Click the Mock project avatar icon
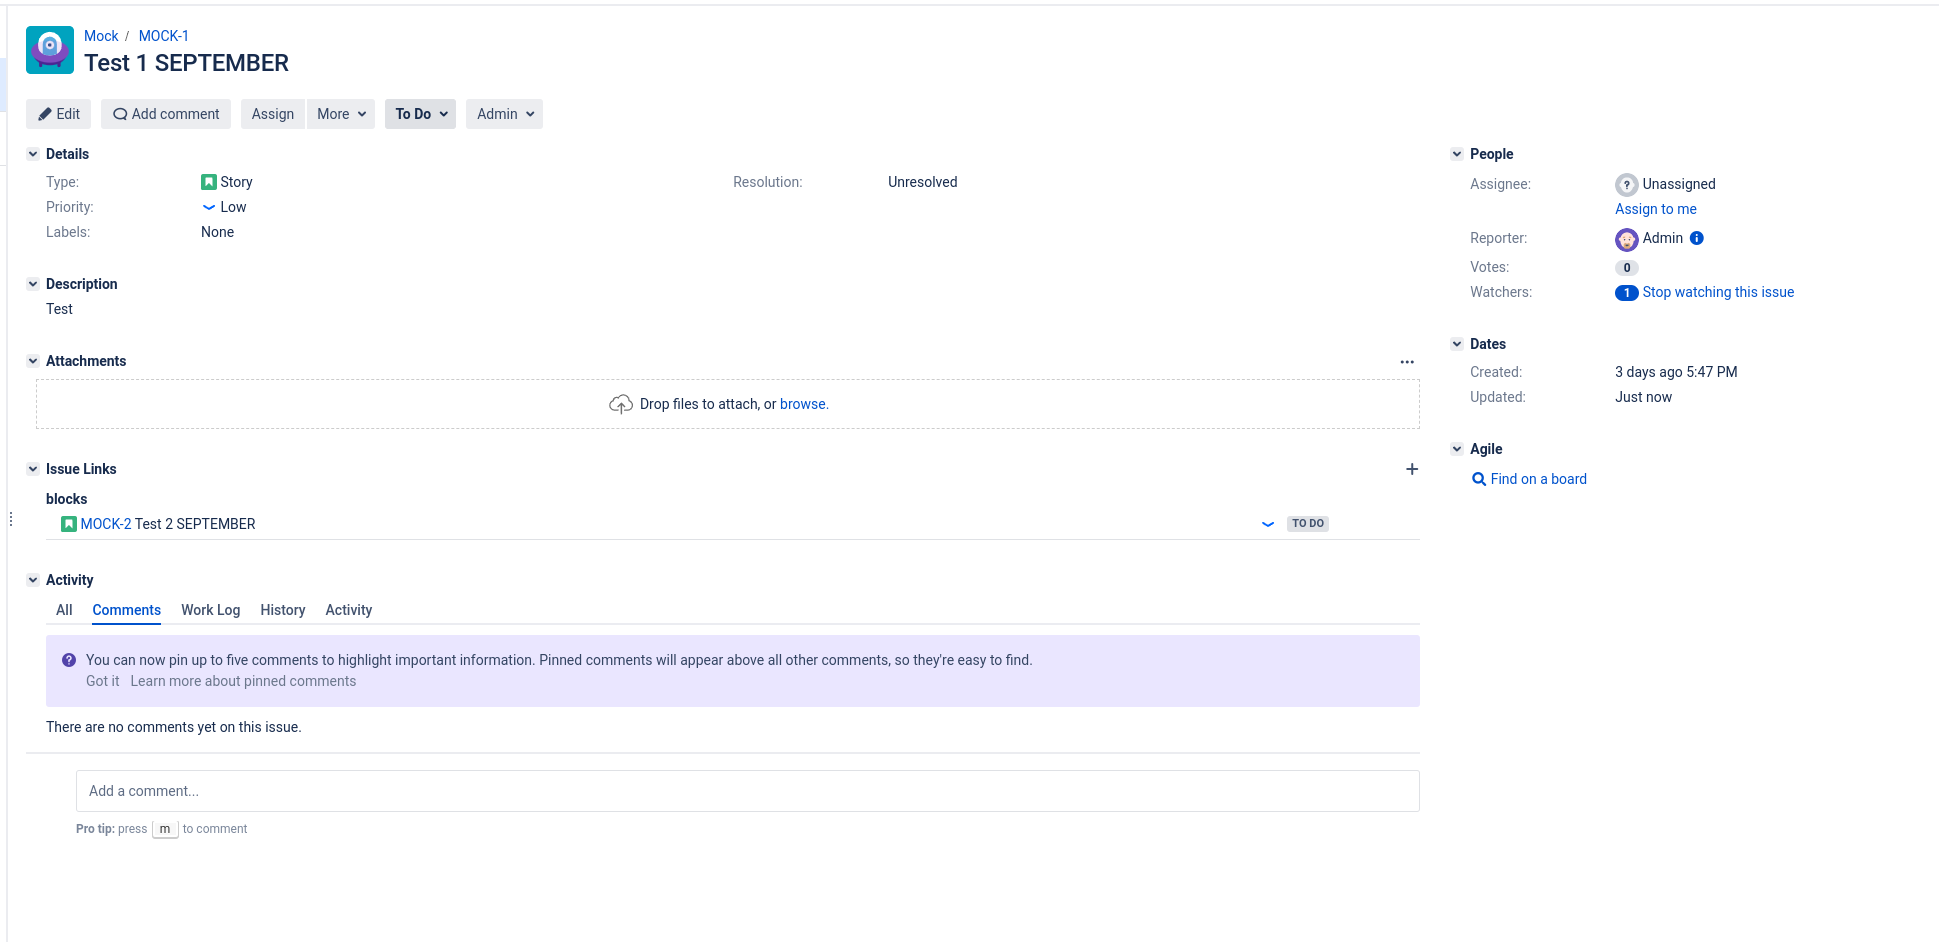 [49, 49]
